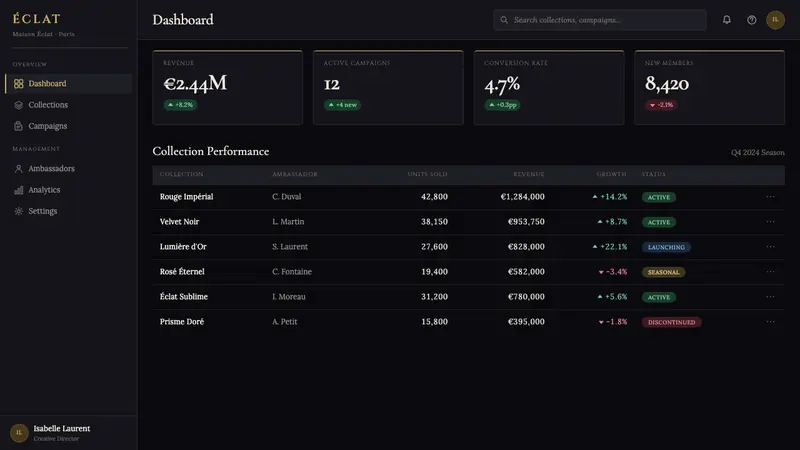
Task: Click the Dashboard grid icon
Action: click(x=18, y=84)
